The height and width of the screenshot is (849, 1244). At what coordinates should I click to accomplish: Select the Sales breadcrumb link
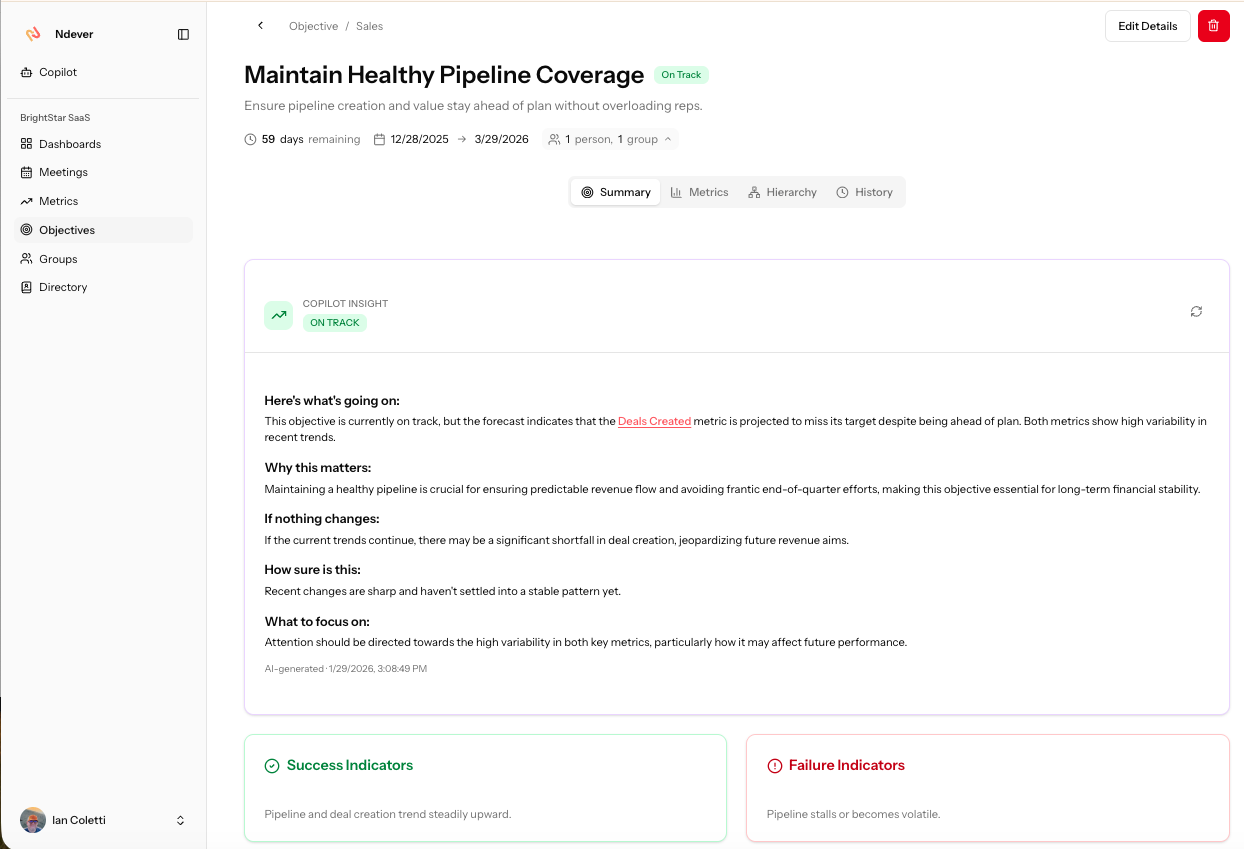point(369,26)
